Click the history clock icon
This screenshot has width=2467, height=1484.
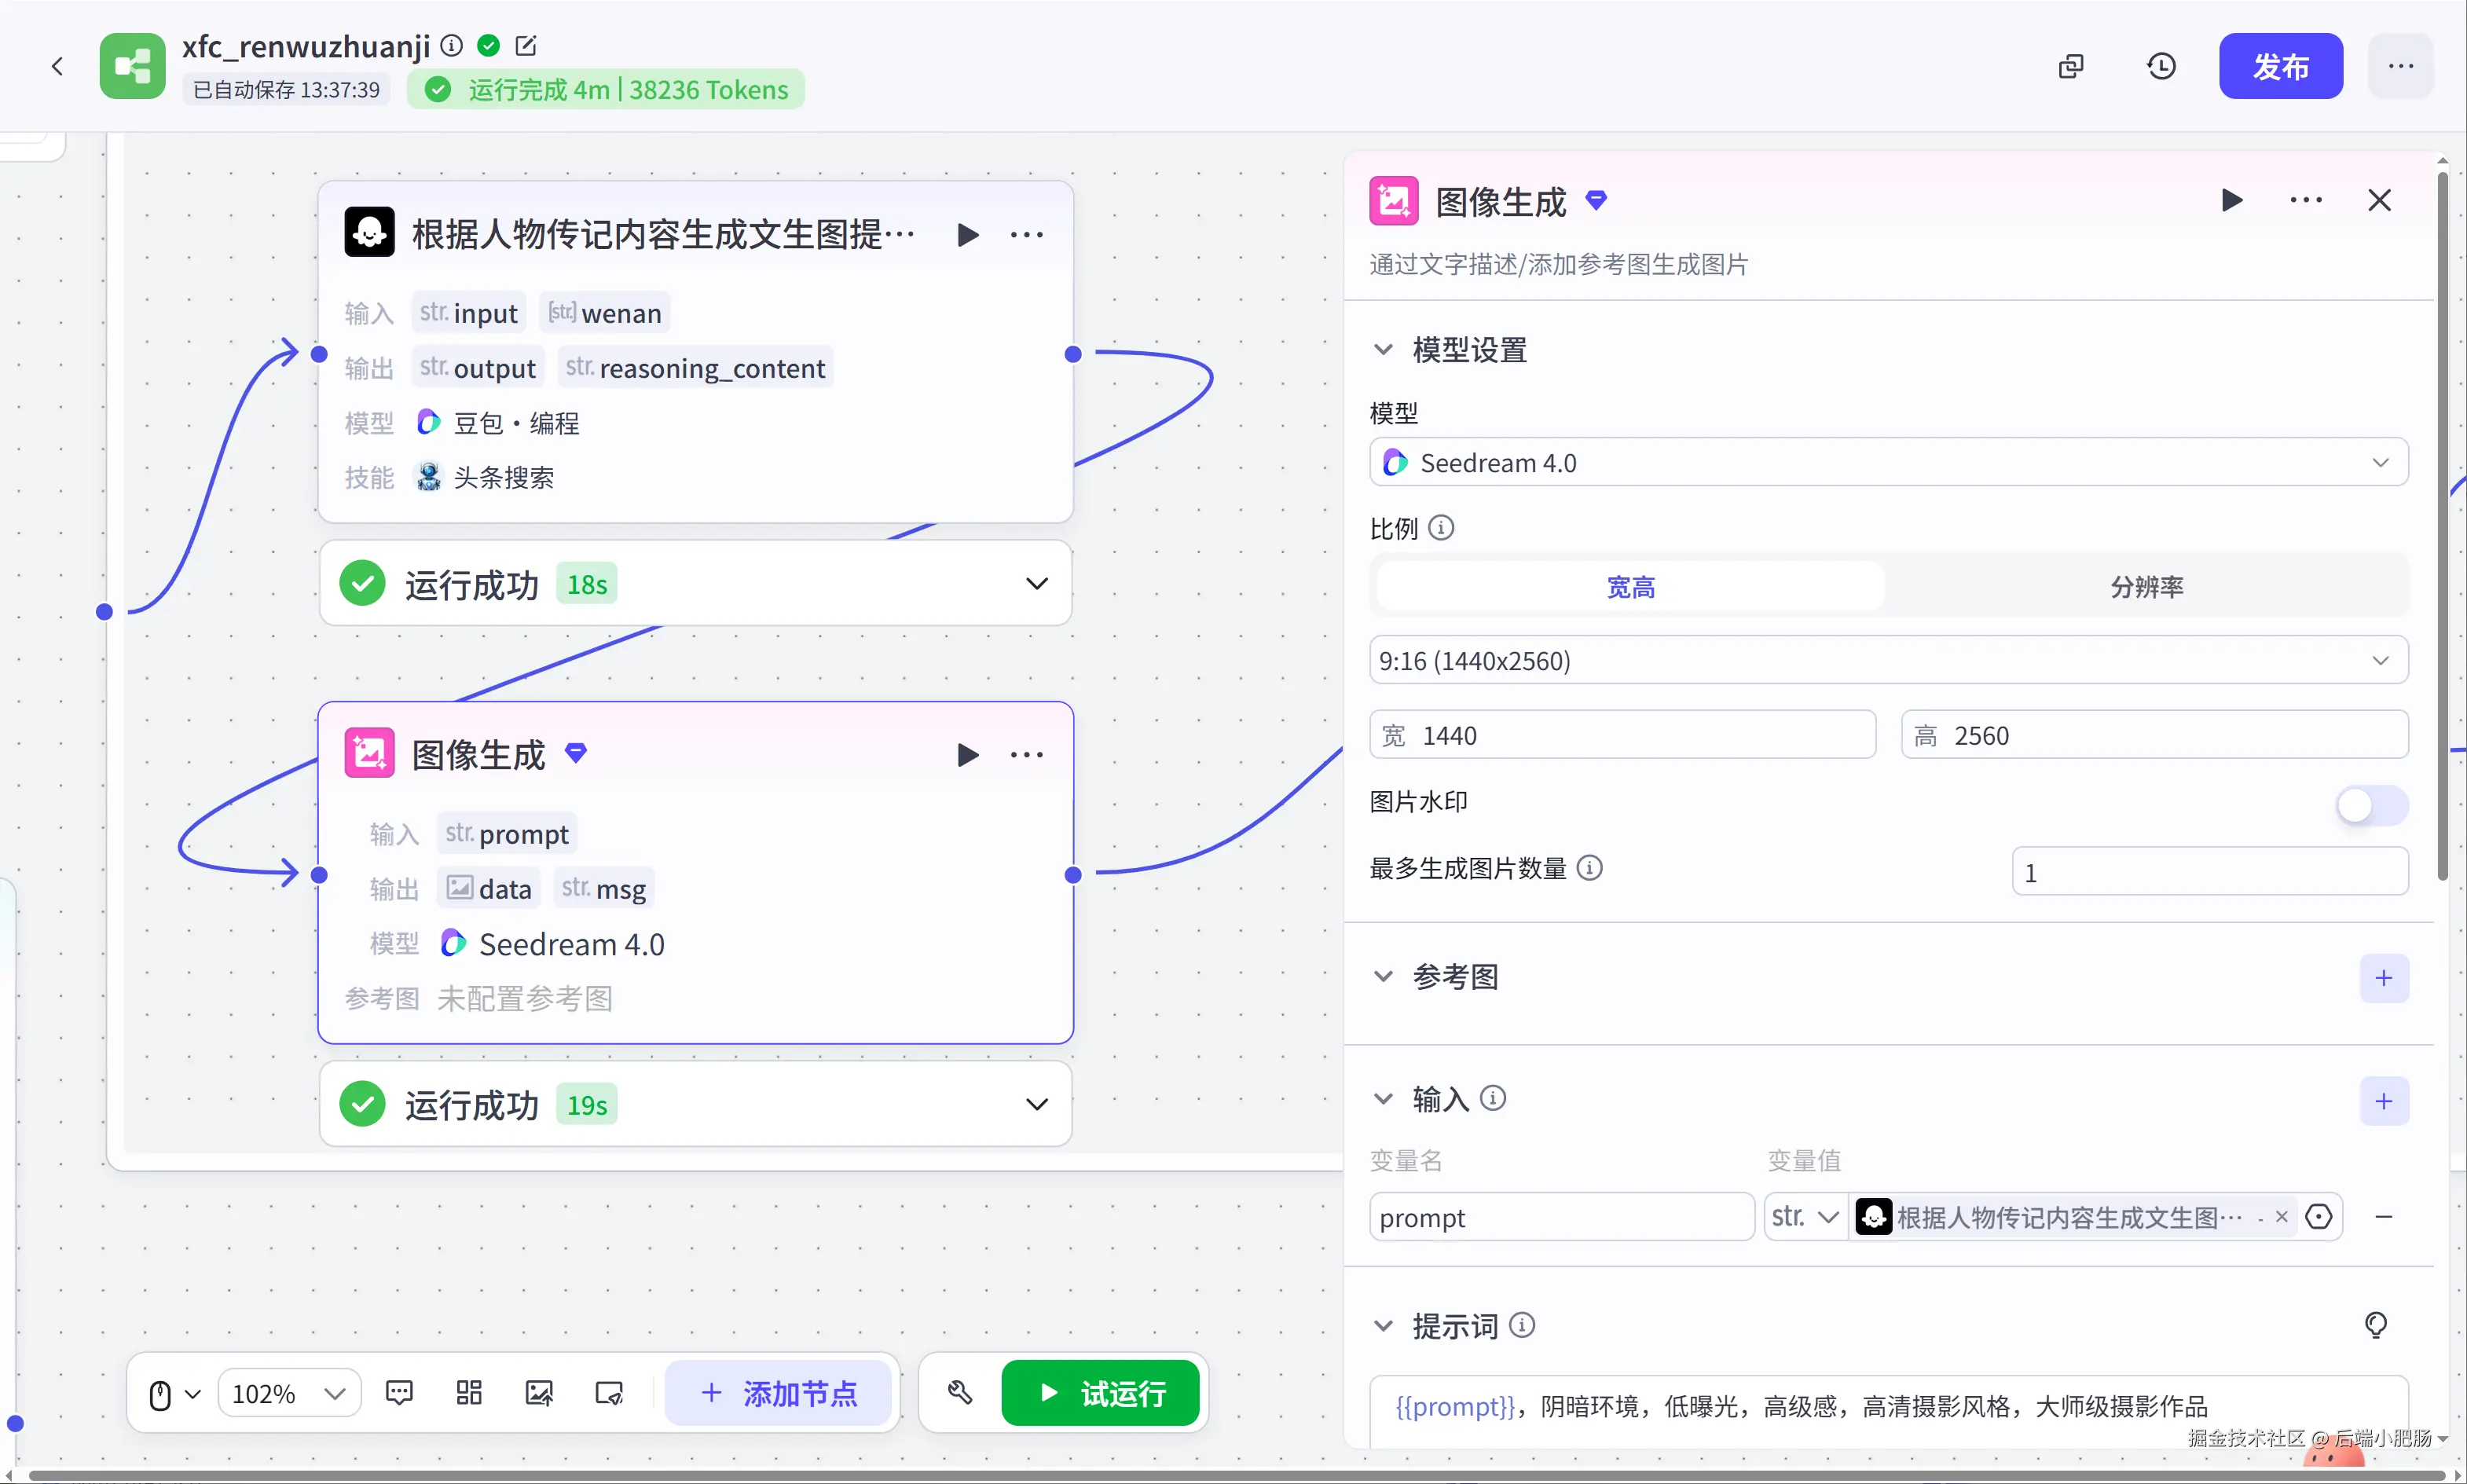[x=2161, y=66]
